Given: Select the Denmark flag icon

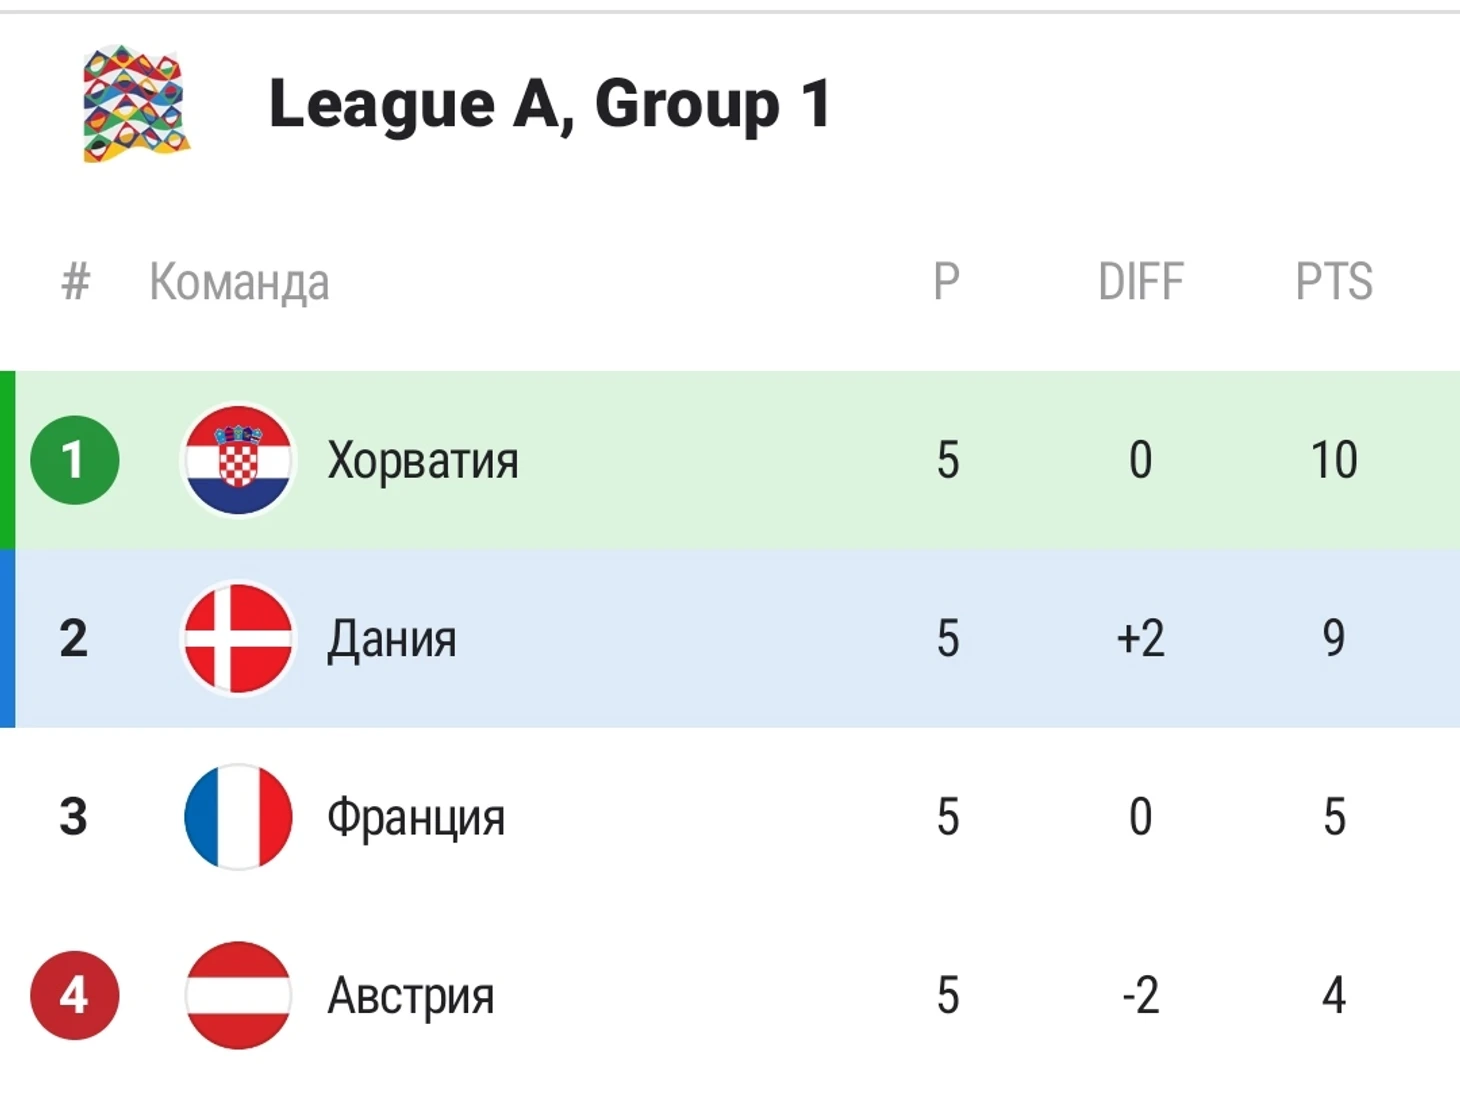Looking at the screenshot, I should (238, 638).
